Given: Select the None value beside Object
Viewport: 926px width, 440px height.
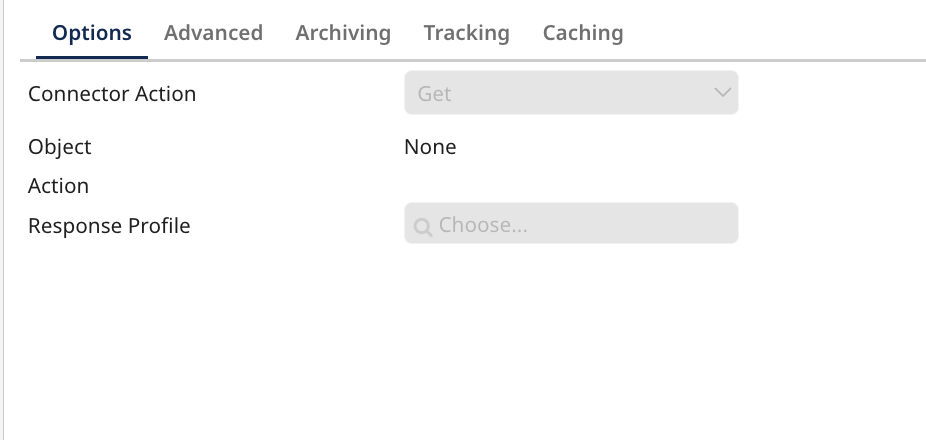Looking at the screenshot, I should pos(430,147).
